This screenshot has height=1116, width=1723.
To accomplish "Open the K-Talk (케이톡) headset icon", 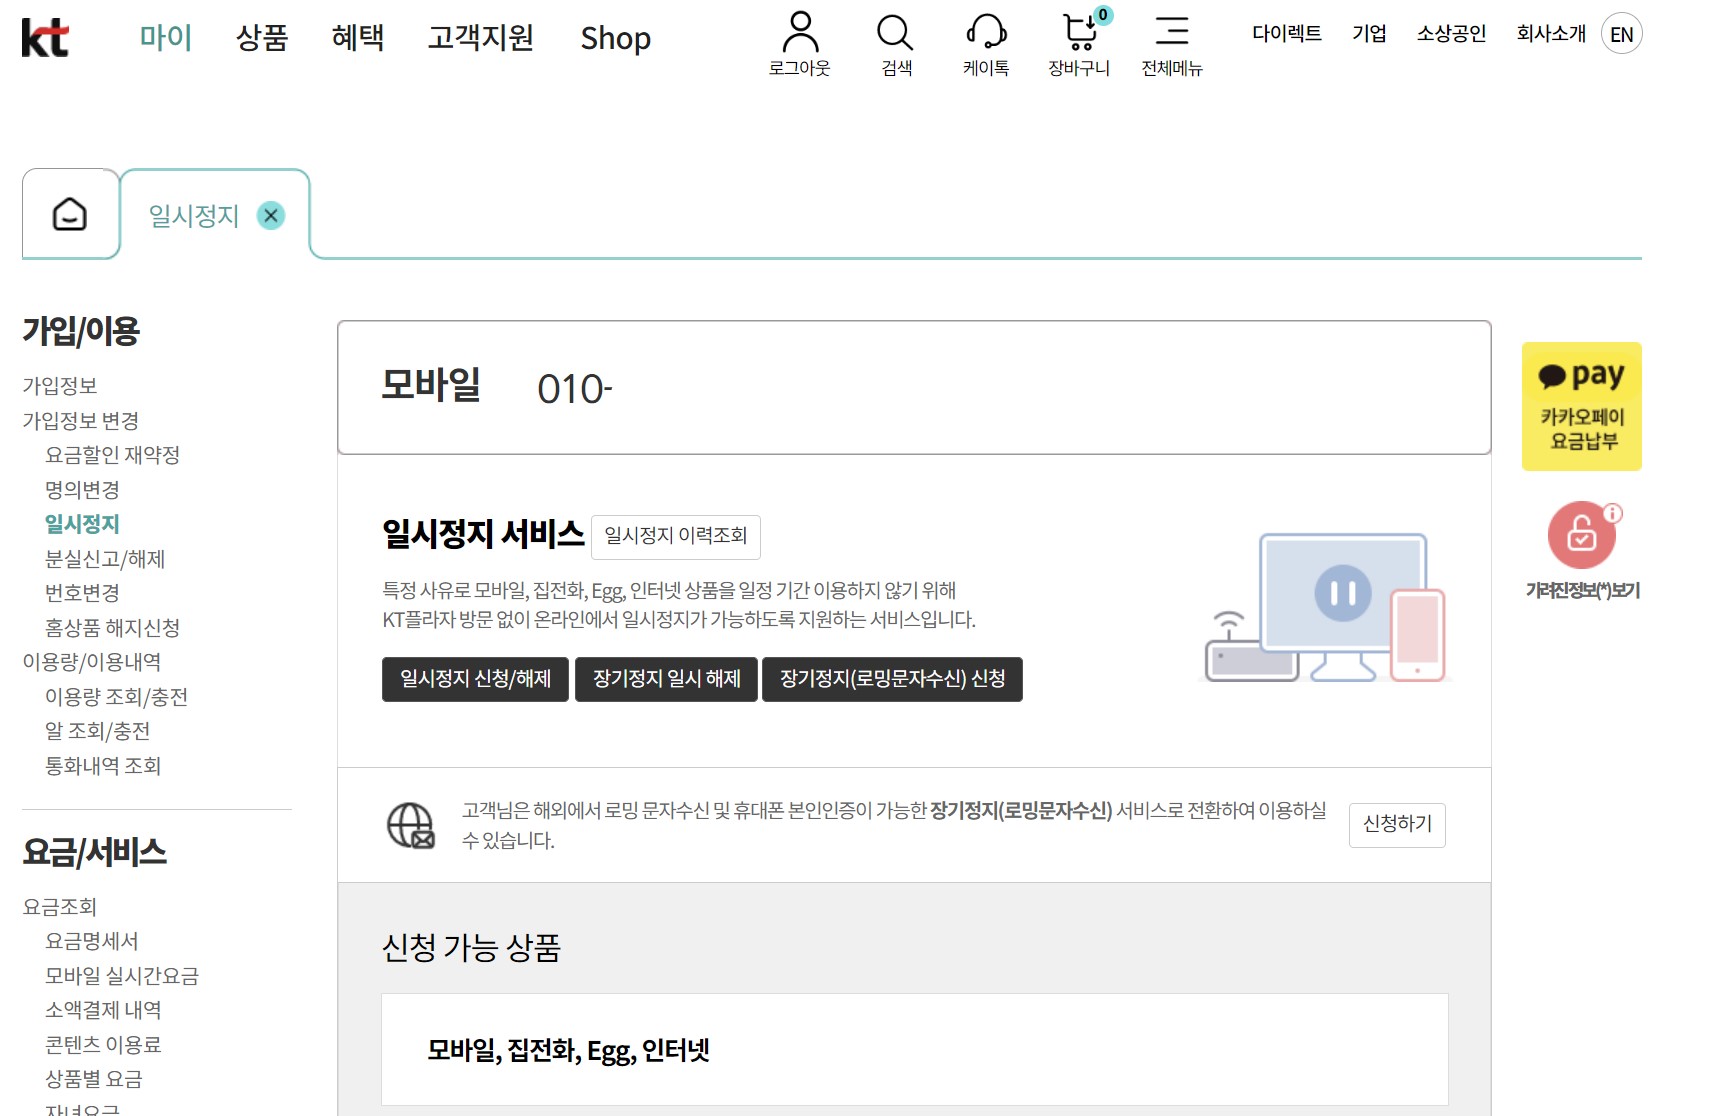I will click(986, 44).
